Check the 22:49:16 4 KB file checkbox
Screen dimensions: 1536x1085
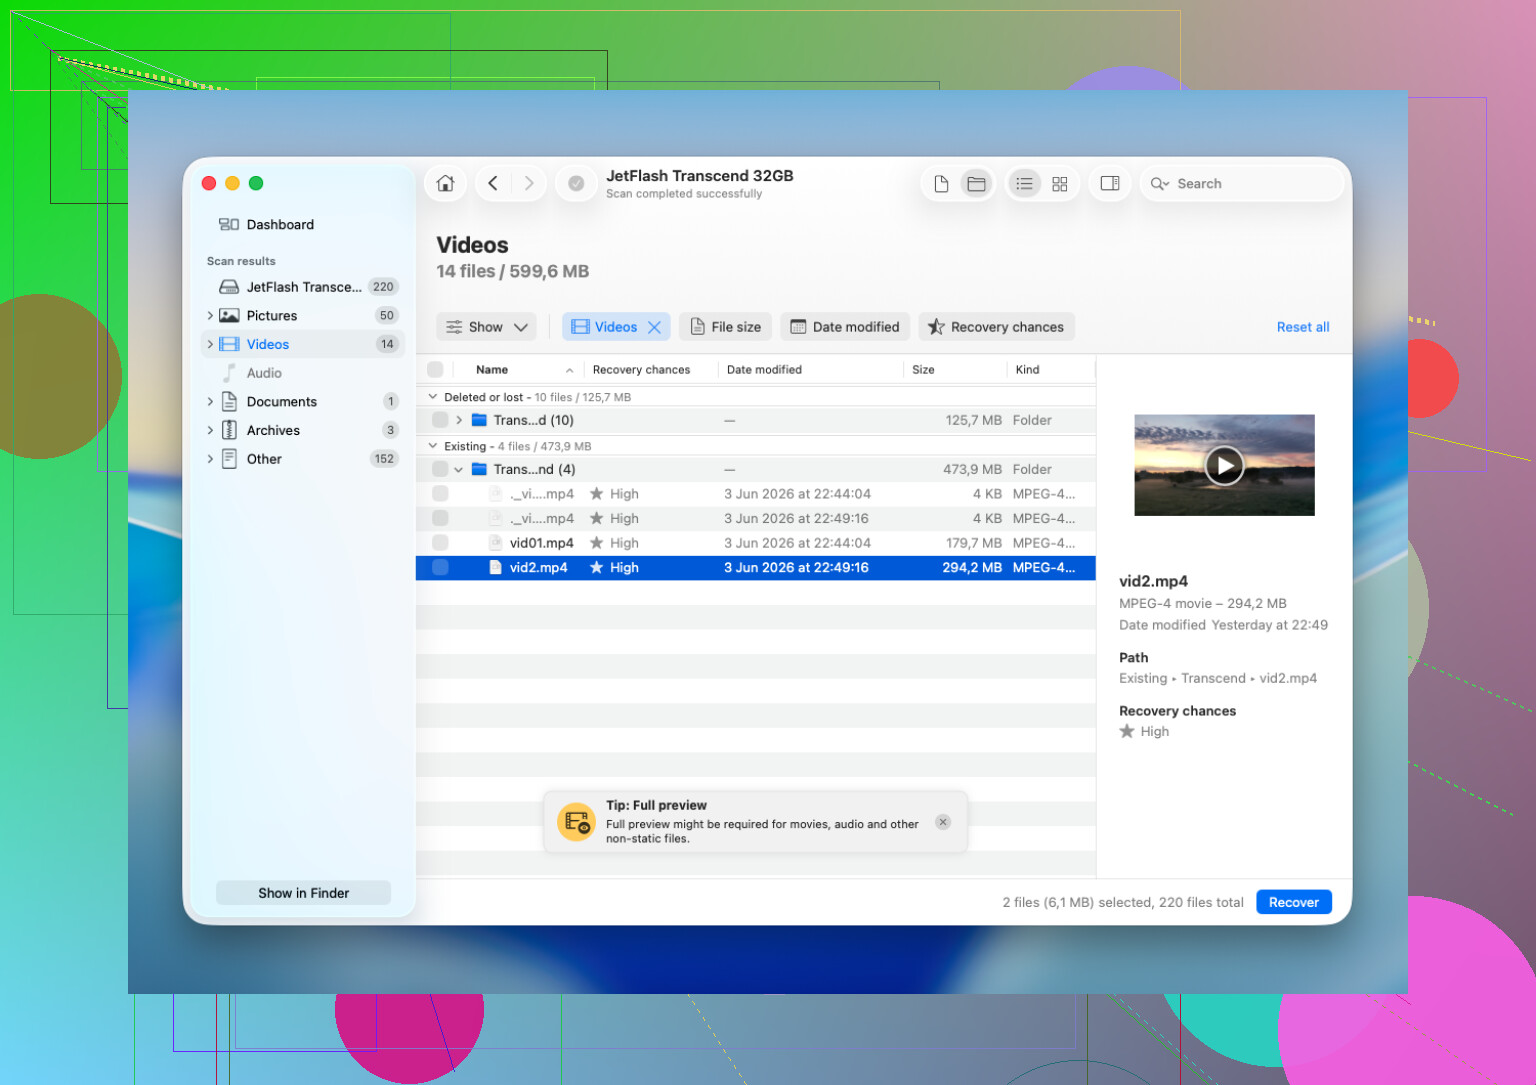coord(440,518)
